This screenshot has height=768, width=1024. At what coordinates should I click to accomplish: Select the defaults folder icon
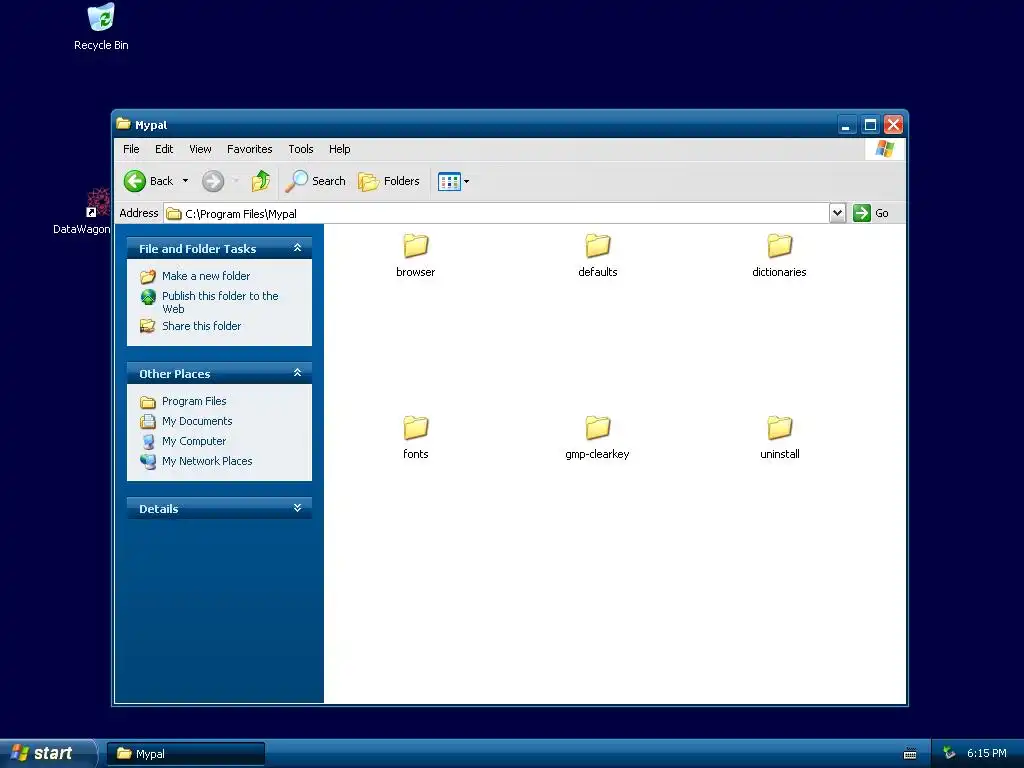[x=598, y=246]
